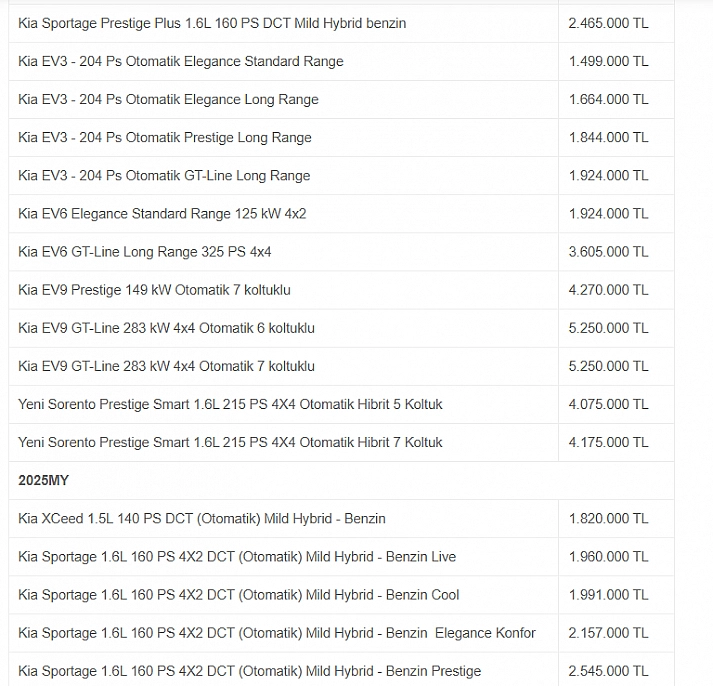Select the EV3 GT-Line Long Range row

point(341,176)
